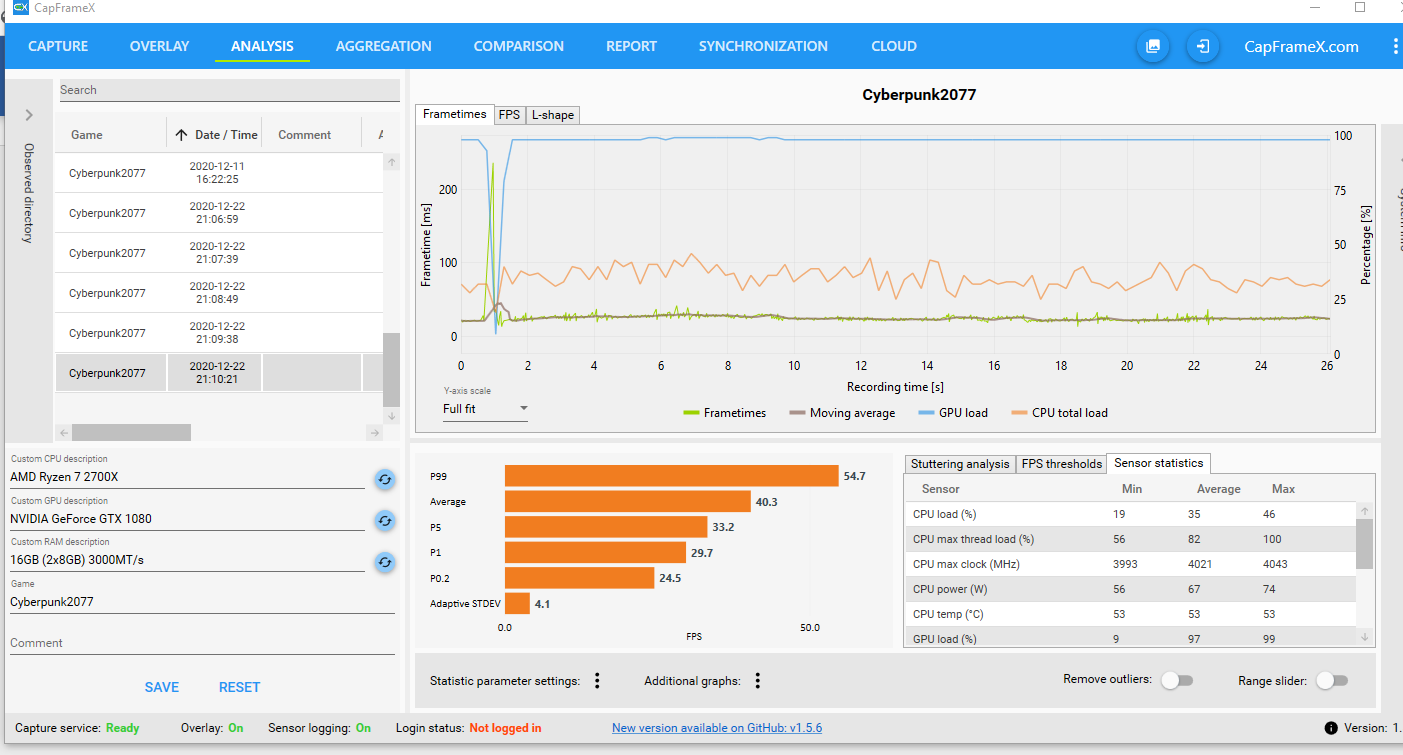The height and width of the screenshot is (755, 1403).
Task: Click the Search input field
Action: point(229,90)
